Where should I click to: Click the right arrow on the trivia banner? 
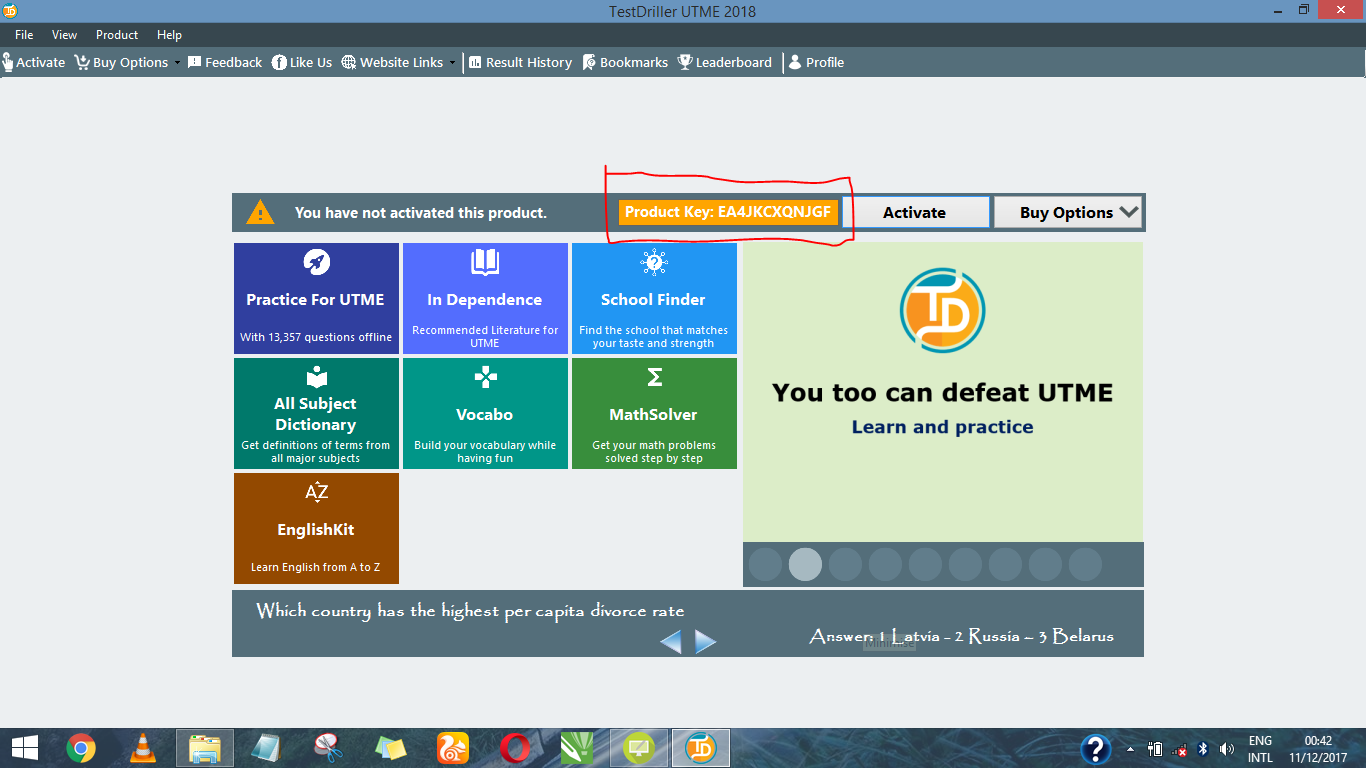coord(706,641)
